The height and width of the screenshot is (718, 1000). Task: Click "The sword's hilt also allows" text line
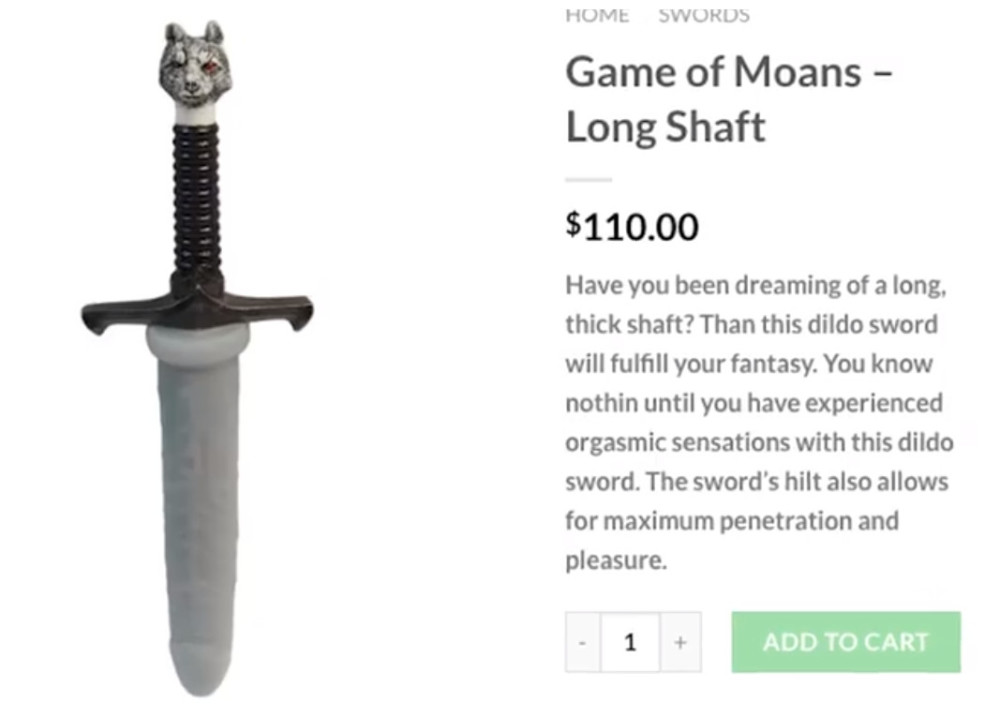(797, 481)
